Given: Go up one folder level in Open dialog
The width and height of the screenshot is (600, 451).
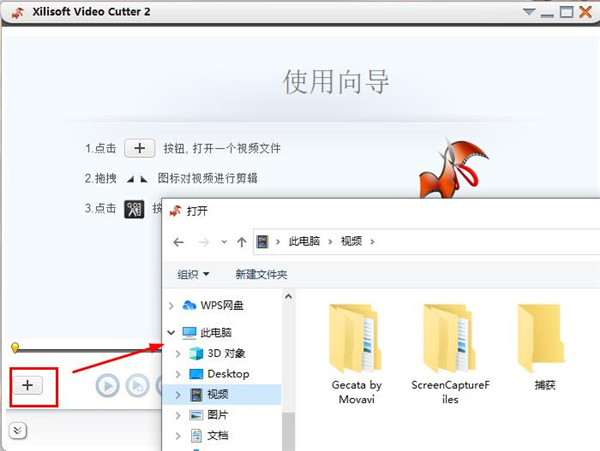Looking at the screenshot, I should 241,242.
